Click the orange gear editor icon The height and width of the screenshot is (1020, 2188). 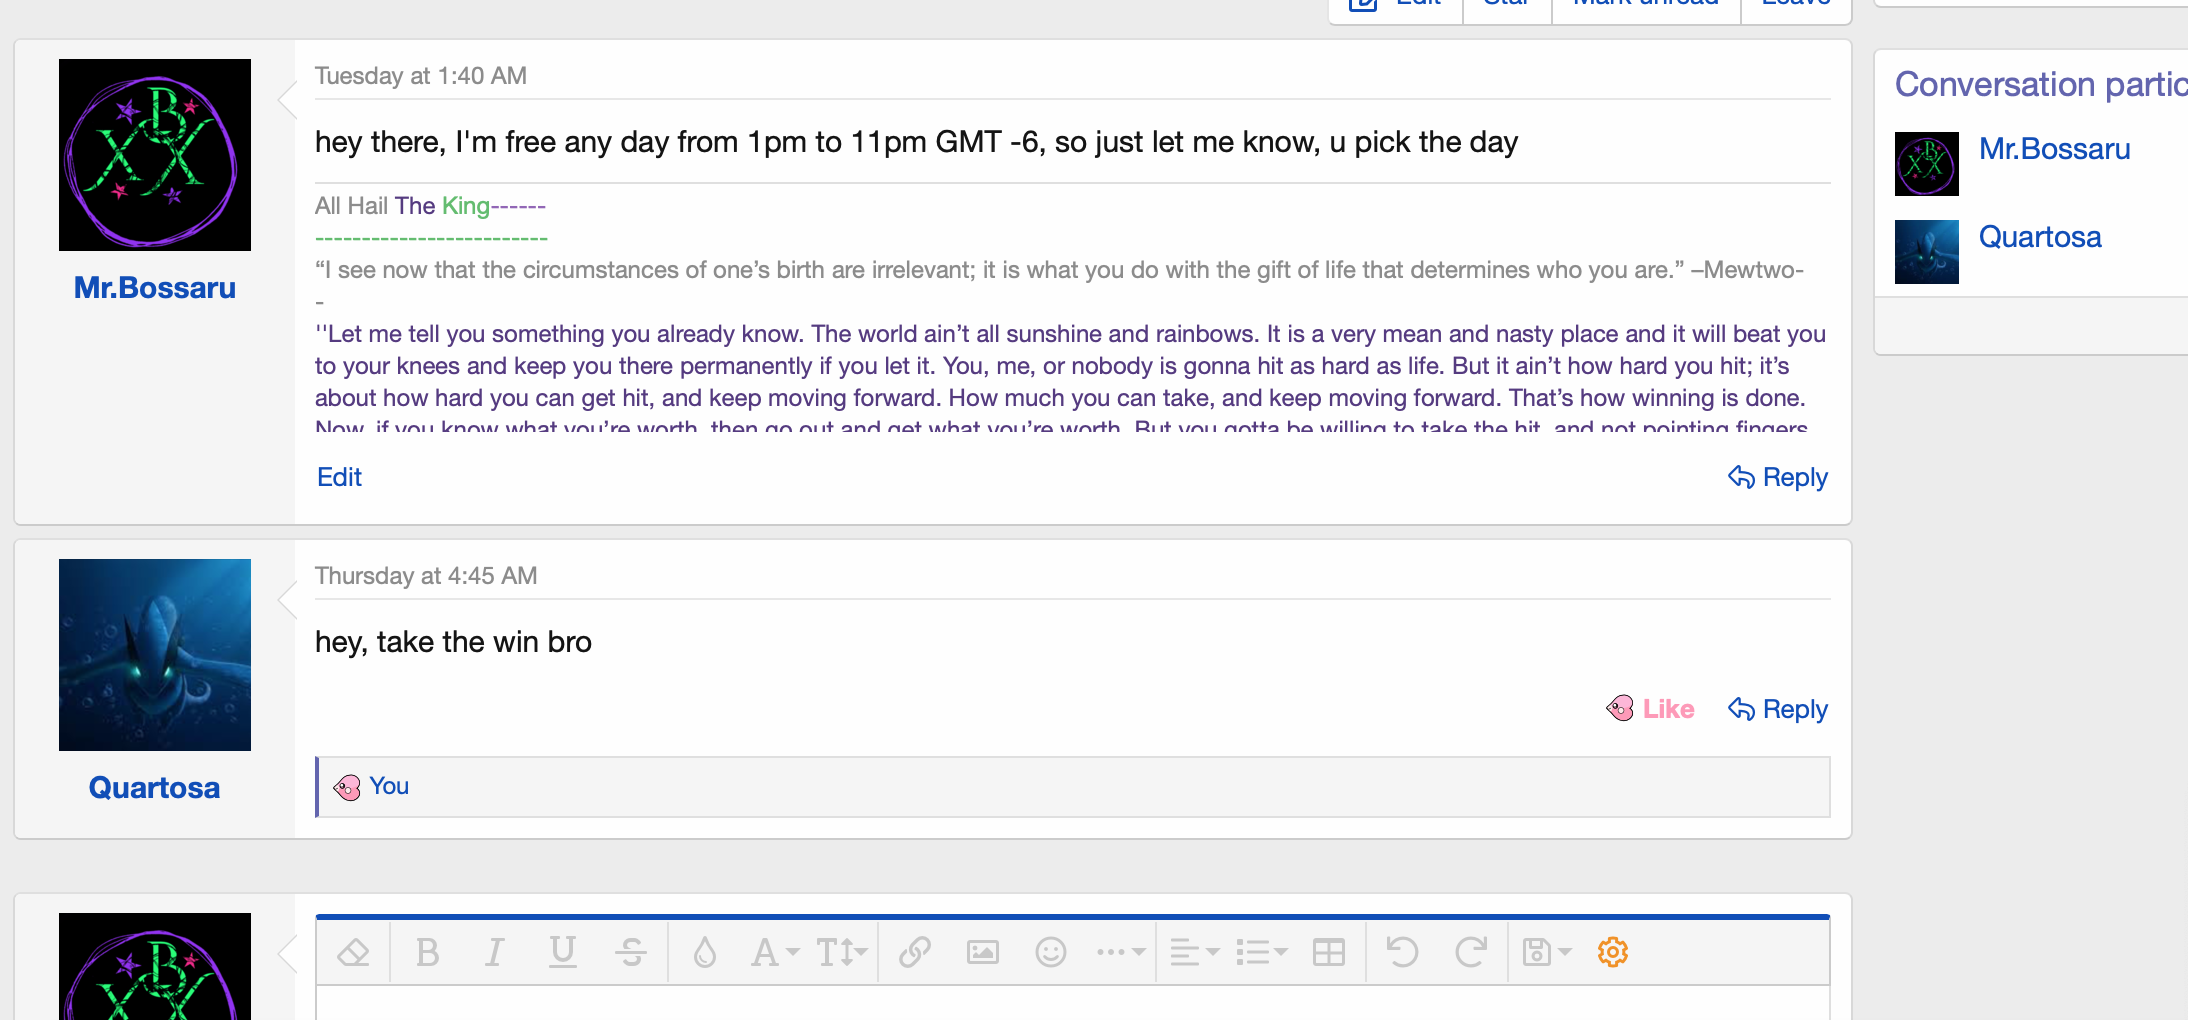[1612, 953]
